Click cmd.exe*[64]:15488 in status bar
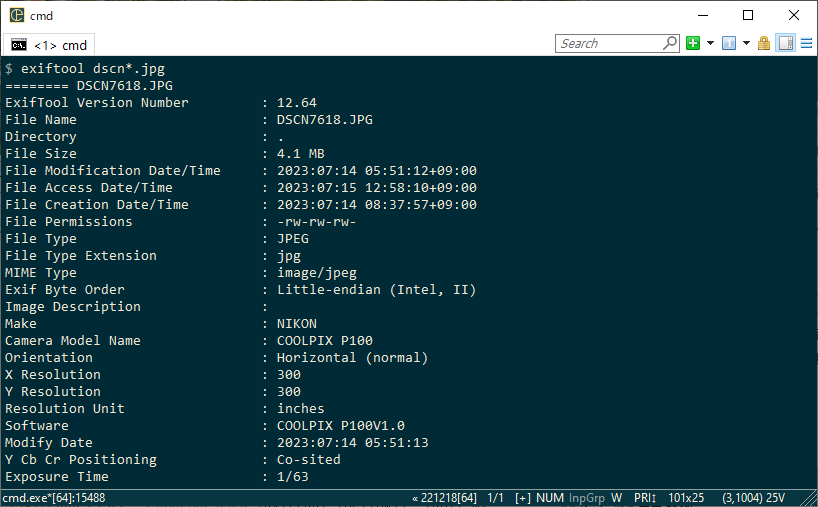818x507 pixels. 54,498
